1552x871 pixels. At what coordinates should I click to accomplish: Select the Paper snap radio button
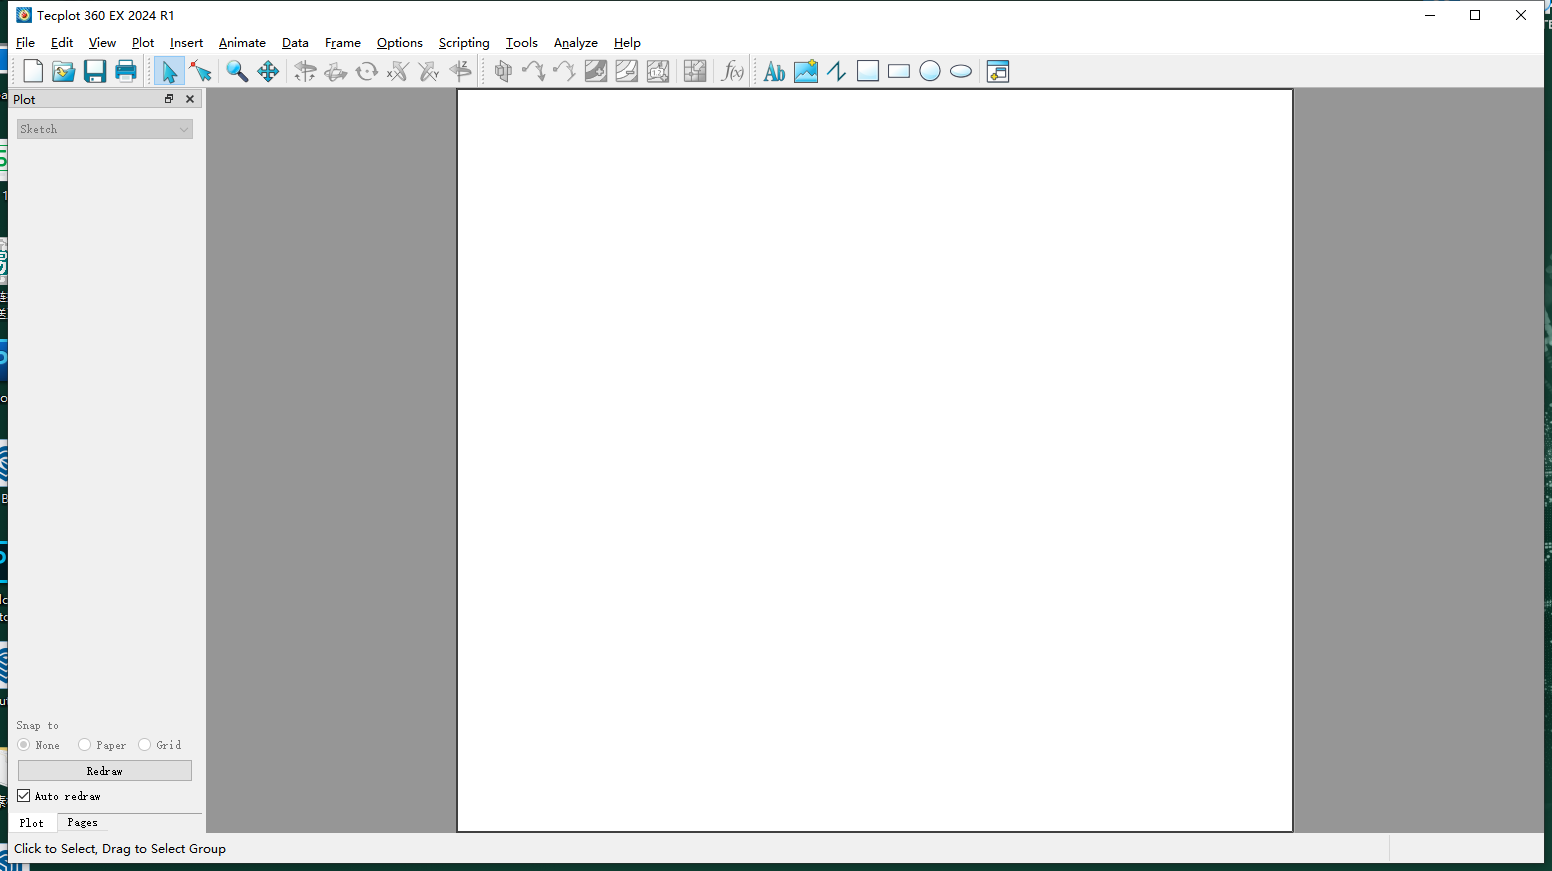[85, 745]
